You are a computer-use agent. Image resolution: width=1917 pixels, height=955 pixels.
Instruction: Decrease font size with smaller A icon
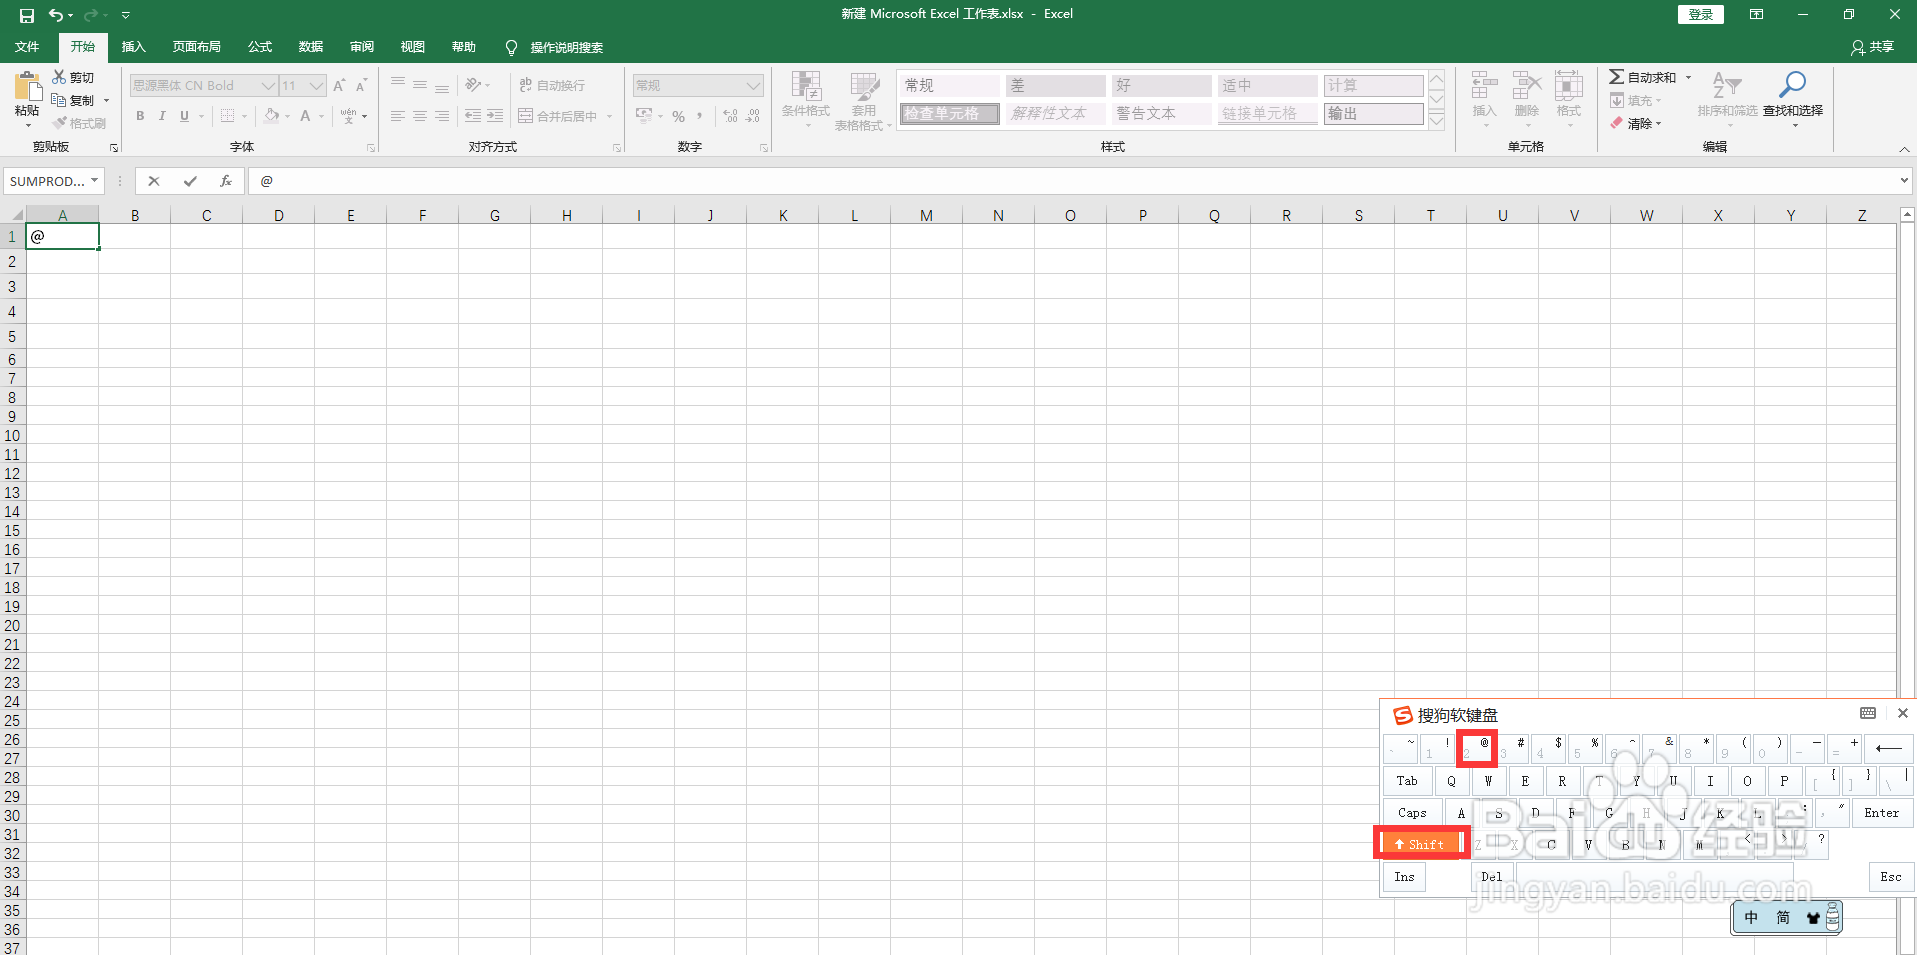362,85
